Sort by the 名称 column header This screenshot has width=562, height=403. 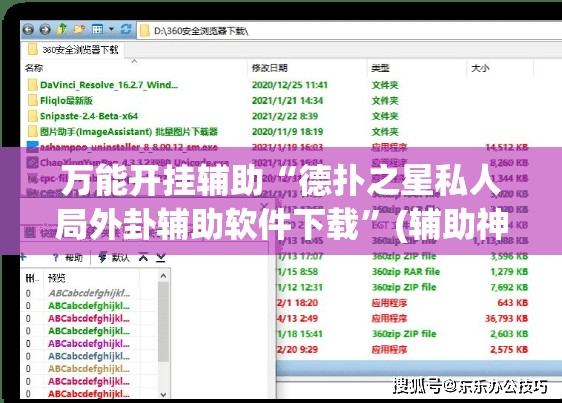(34, 68)
